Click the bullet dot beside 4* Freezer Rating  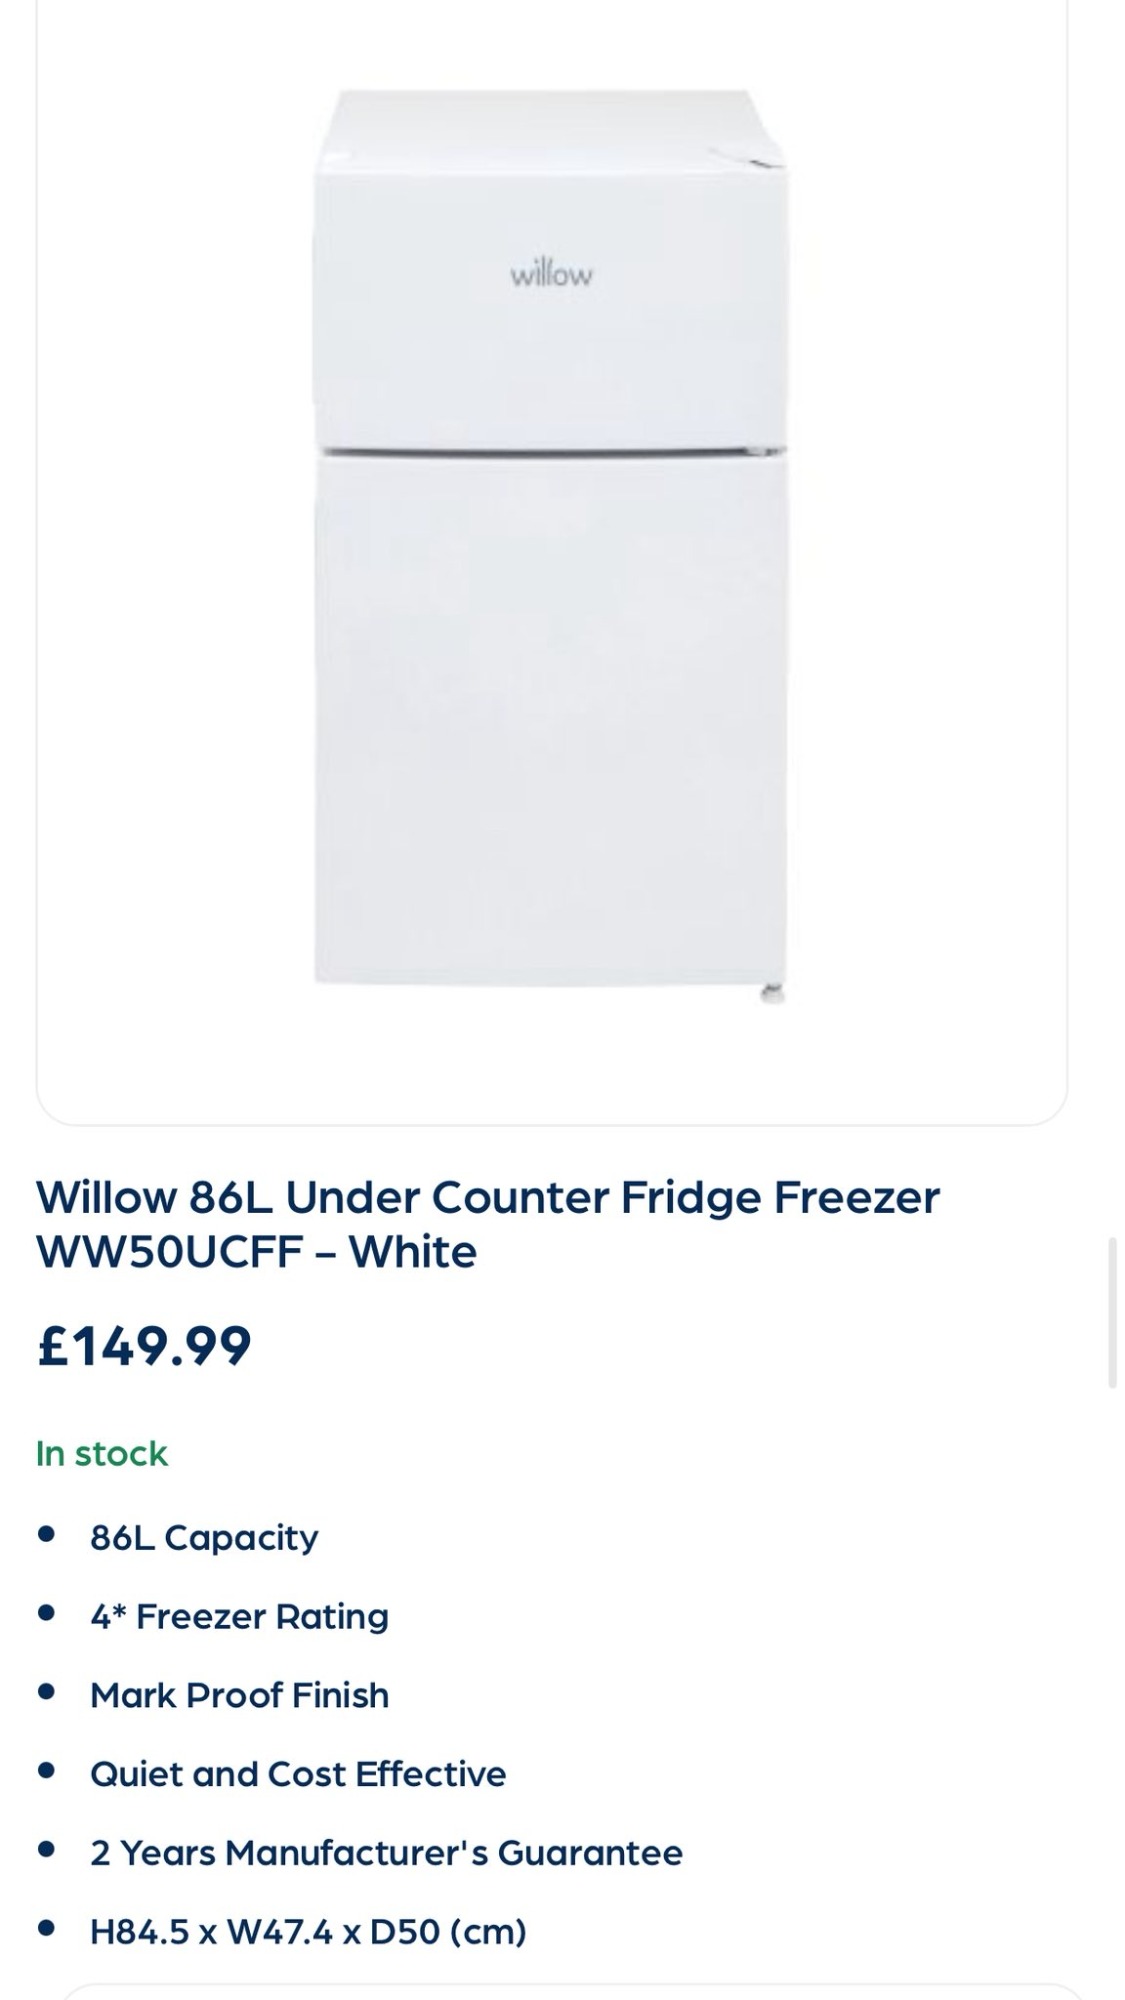46,1614
